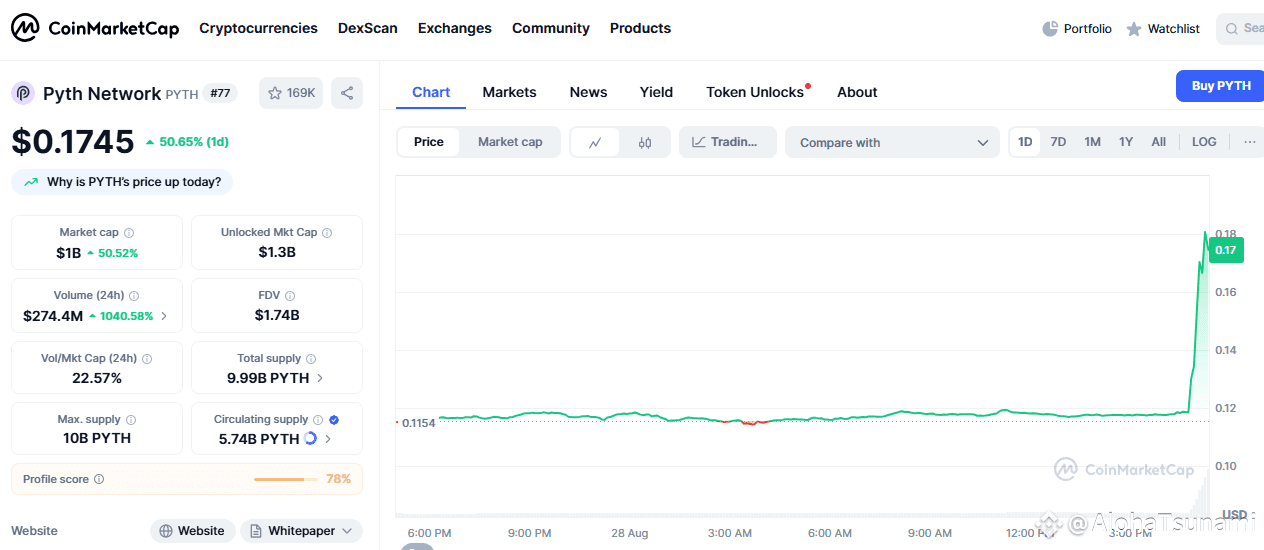Switch to the Token Unlocks tab
This screenshot has width=1264, height=550.
[x=755, y=92]
